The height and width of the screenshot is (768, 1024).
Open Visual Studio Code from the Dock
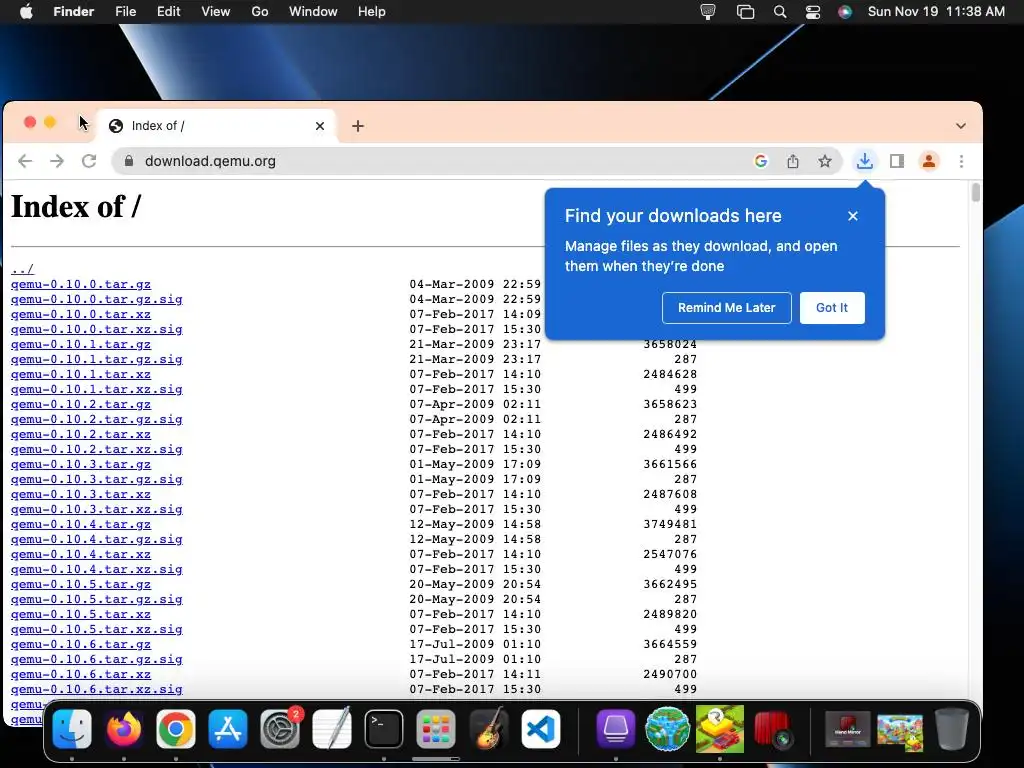pos(541,729)
